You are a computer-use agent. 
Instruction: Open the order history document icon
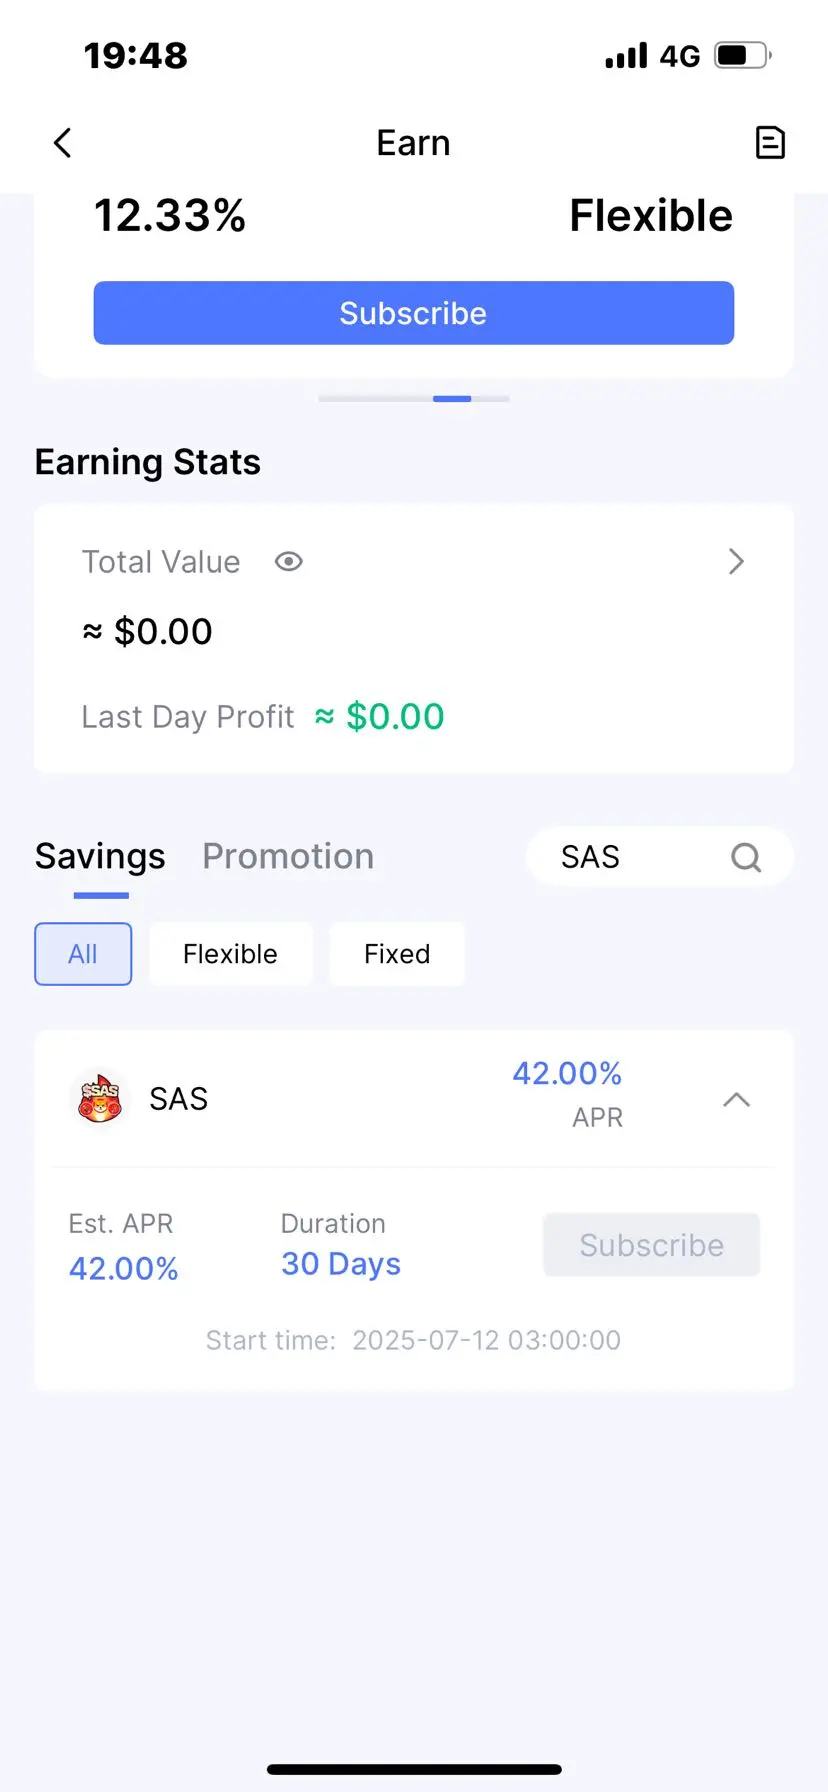(x=769, y=143)
